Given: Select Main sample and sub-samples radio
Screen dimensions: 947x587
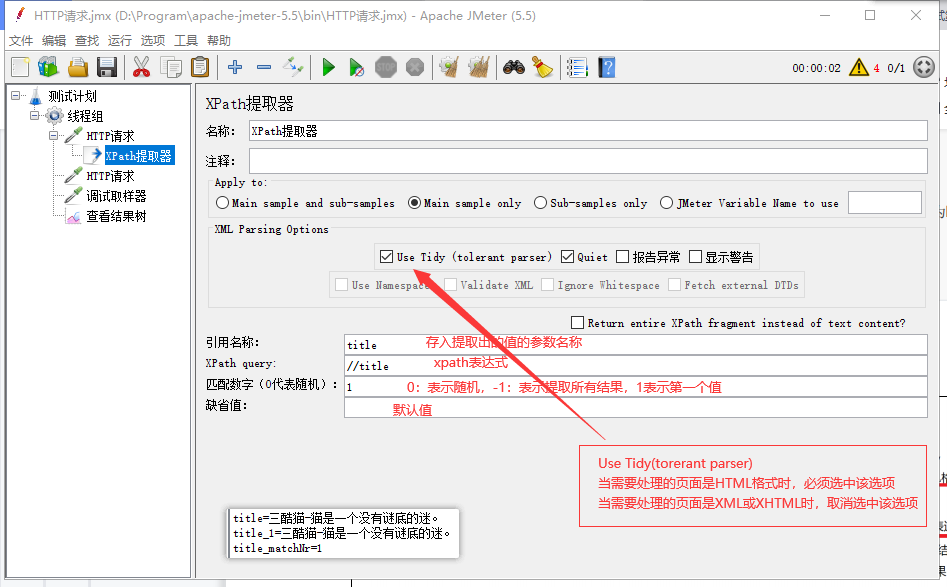Looking at the screenshot, I should click(222, 203).
